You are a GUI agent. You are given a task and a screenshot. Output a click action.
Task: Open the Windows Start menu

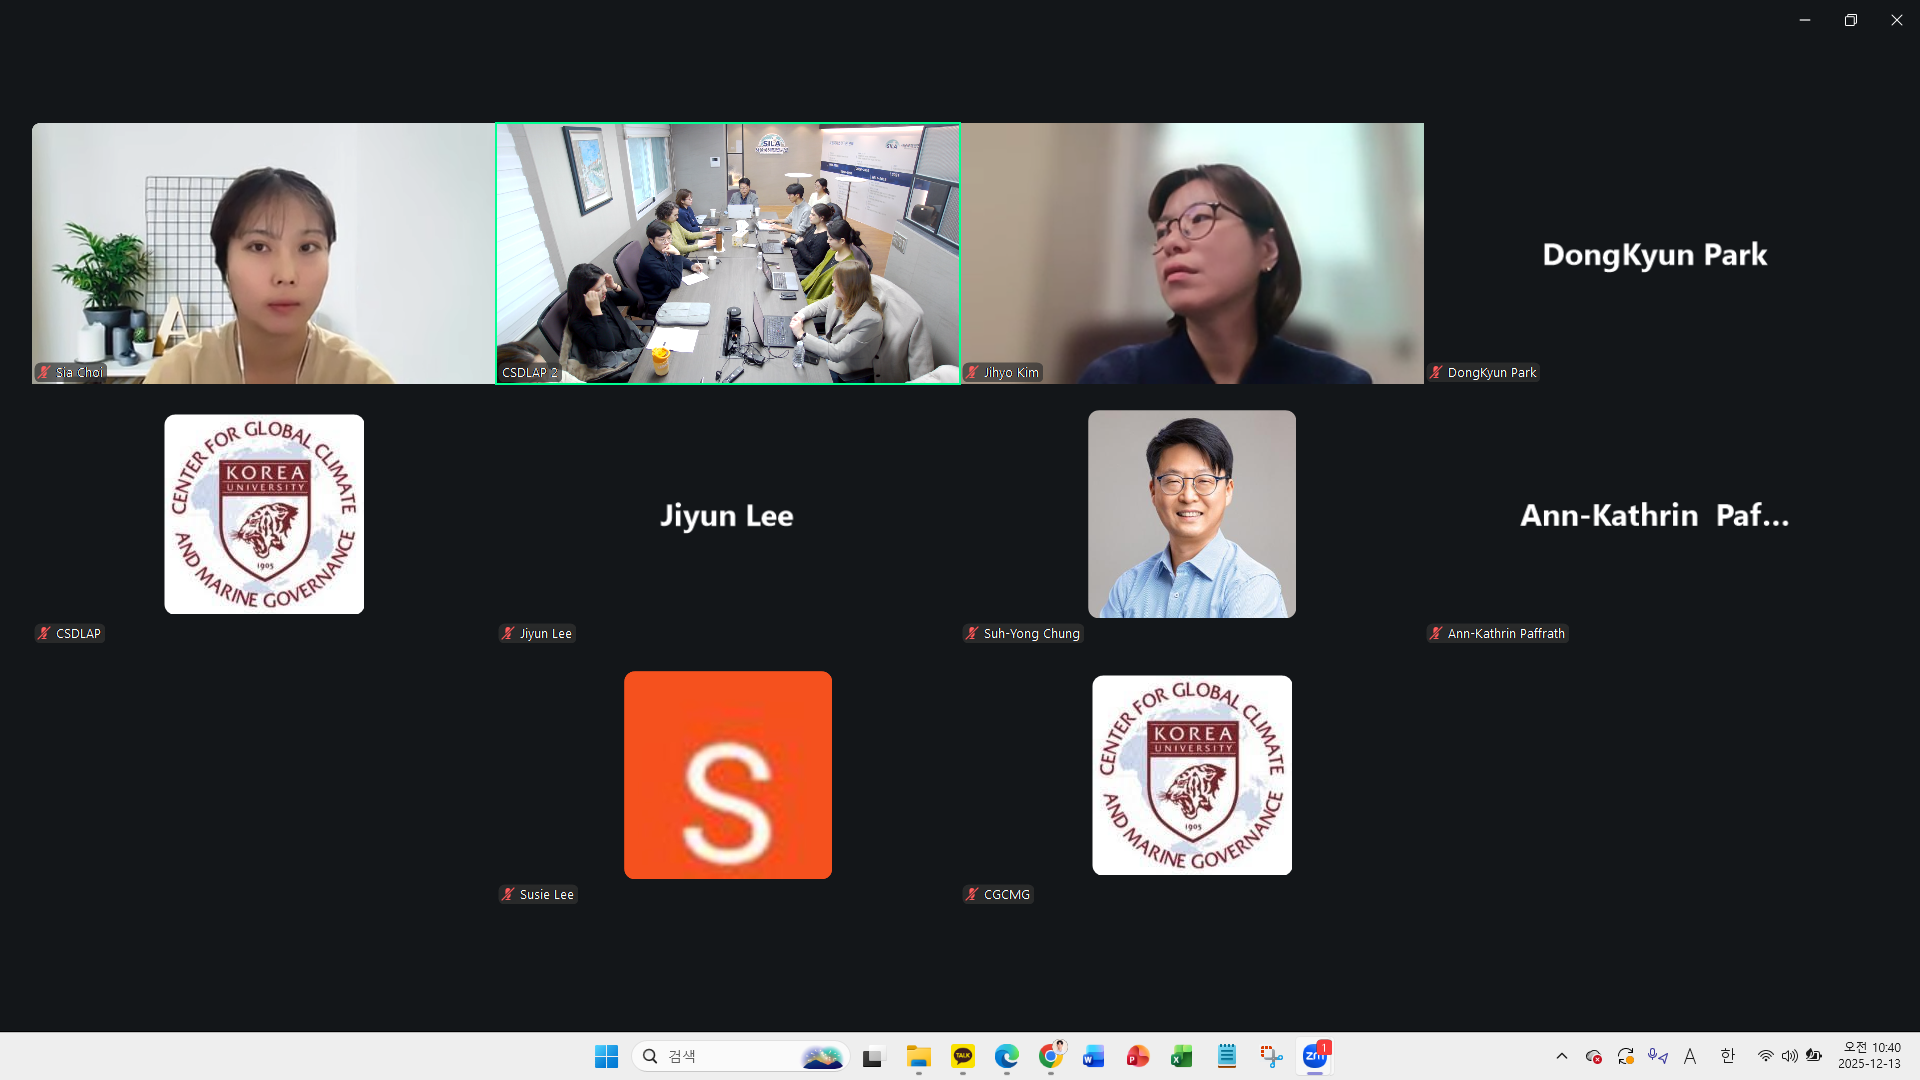[606, 1056]
